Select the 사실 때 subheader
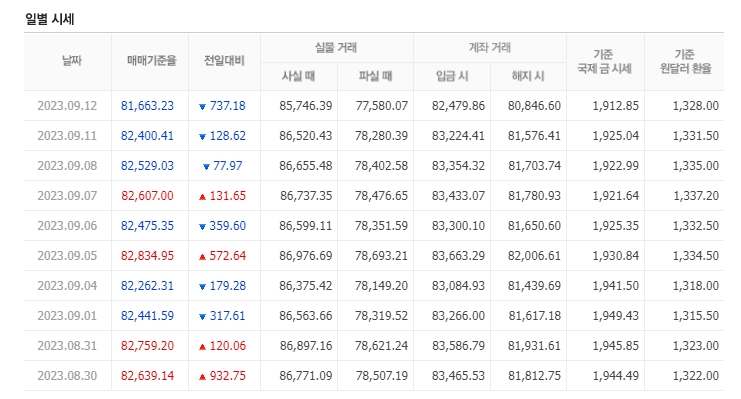Screen dimensions: 741x399 coord(298,76)
